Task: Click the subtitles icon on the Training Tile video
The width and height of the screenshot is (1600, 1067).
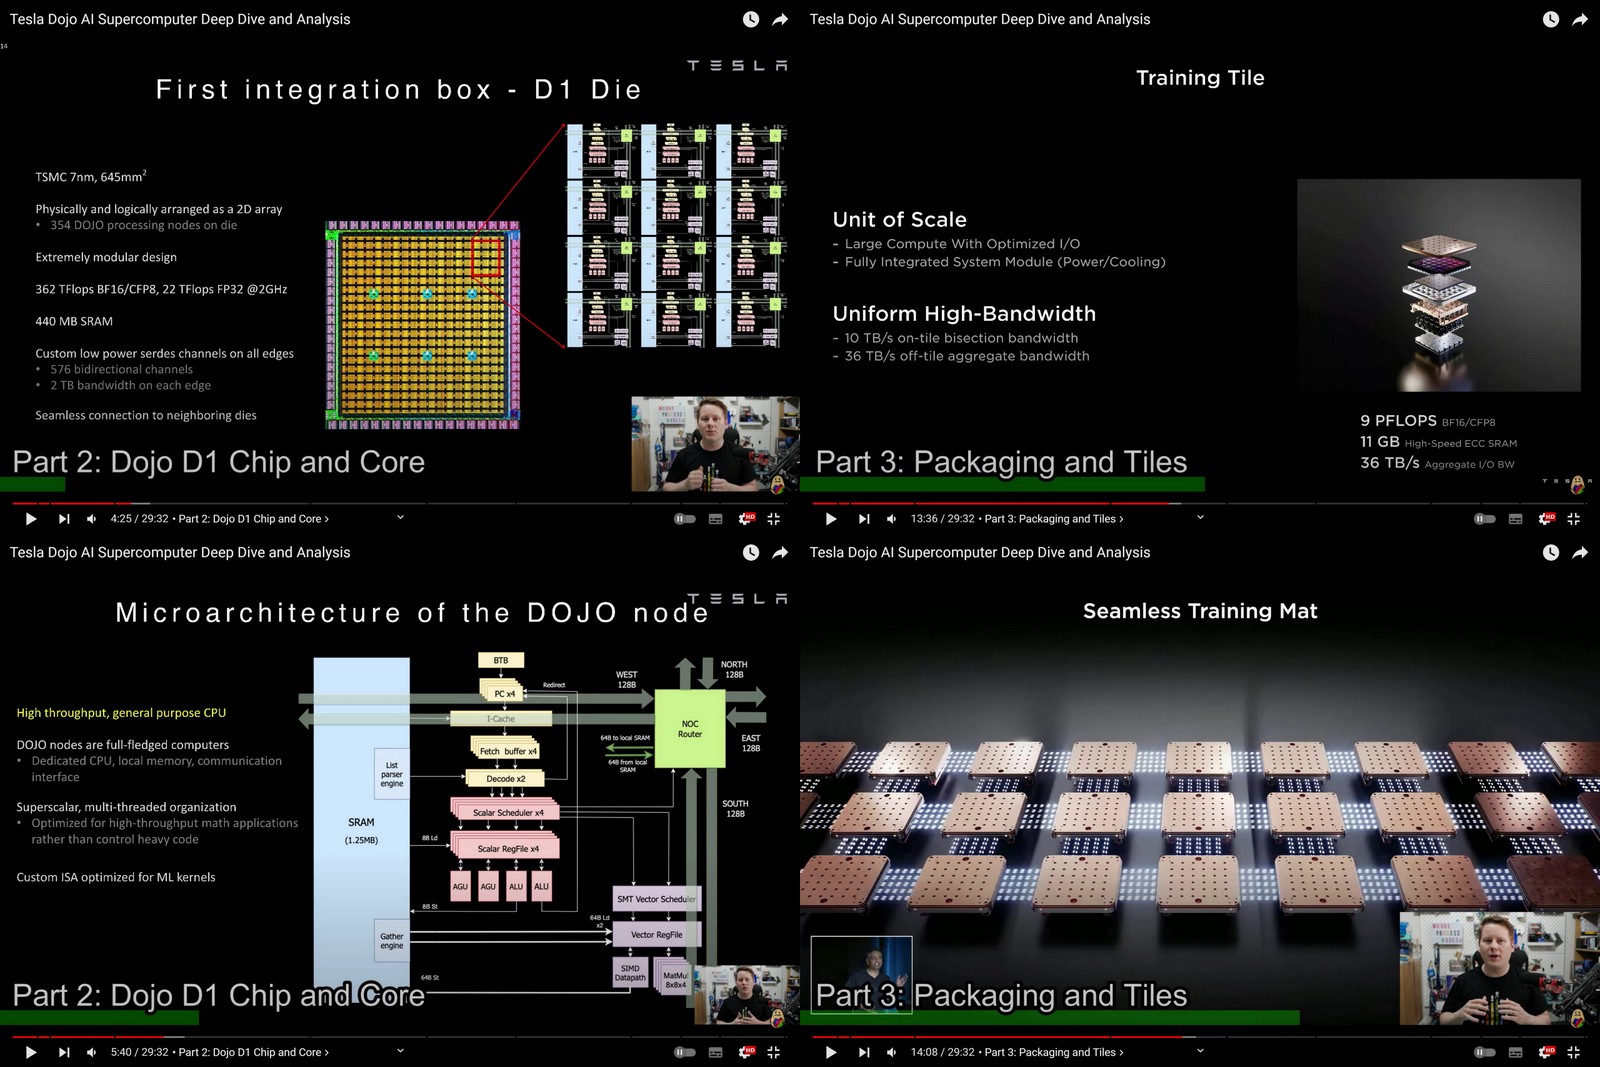Action: [x=1513, y=519]
